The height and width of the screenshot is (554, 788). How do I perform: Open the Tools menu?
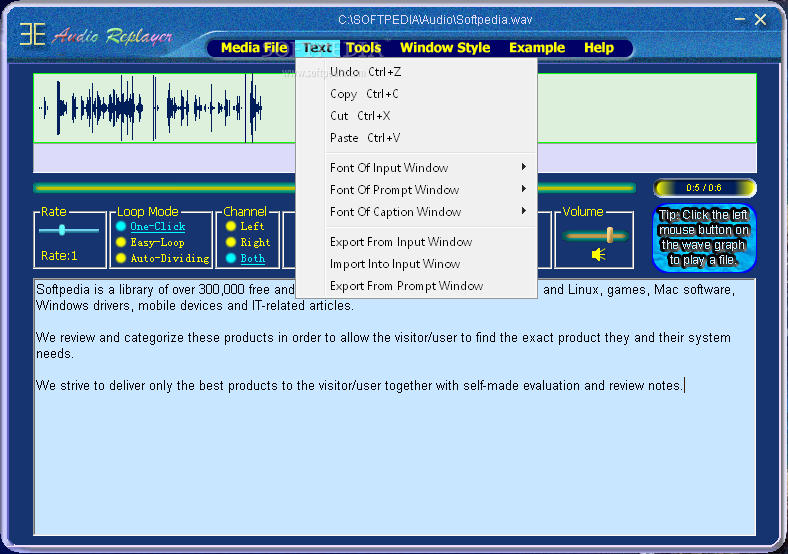pyautogui.click(x=363, y=48)
